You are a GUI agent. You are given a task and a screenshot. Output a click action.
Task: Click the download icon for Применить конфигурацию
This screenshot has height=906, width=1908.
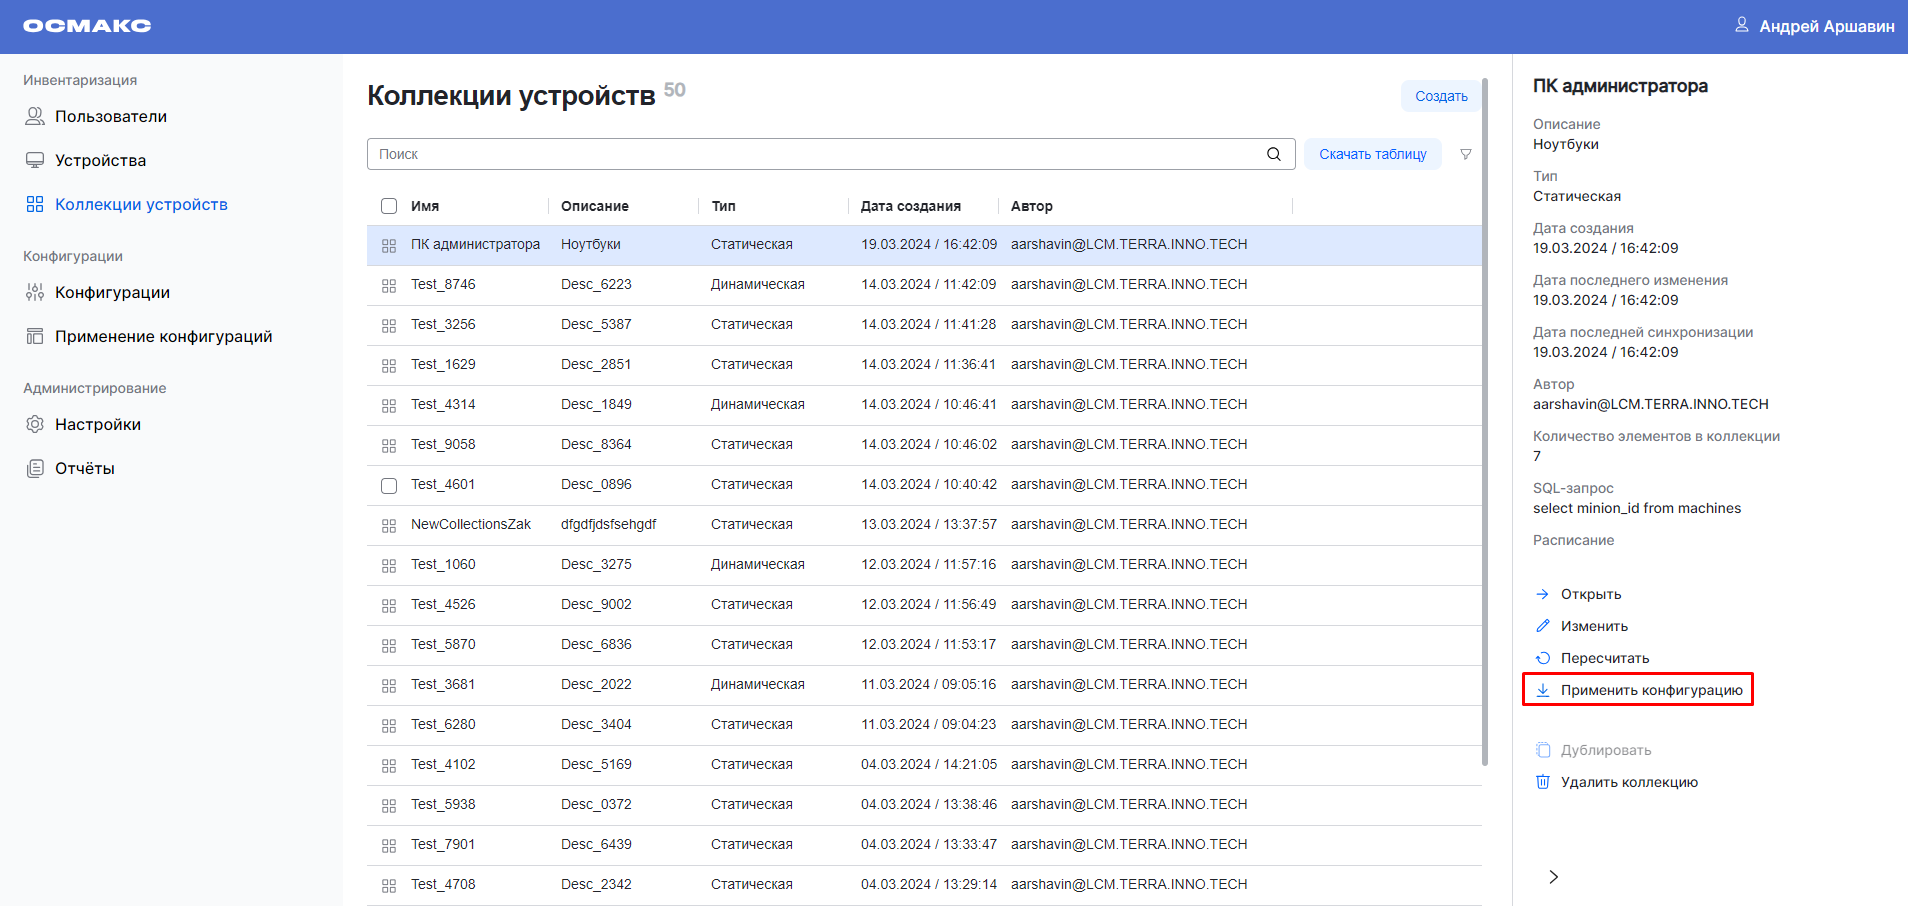(1543, 690)
